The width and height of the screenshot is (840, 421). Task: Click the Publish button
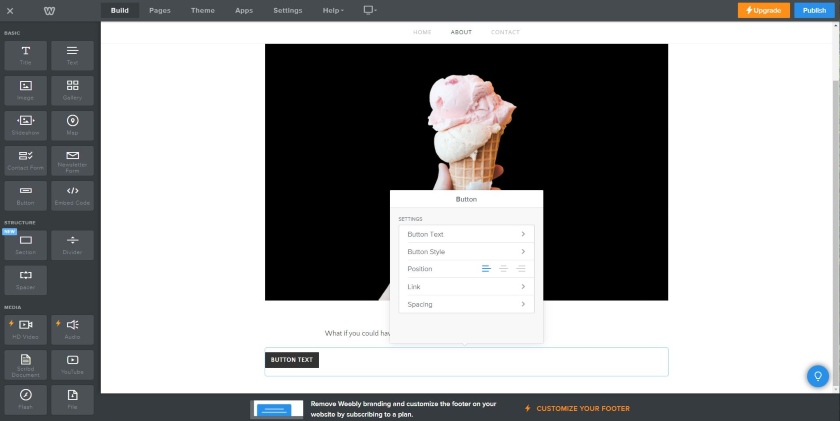[x=814, y=10]
